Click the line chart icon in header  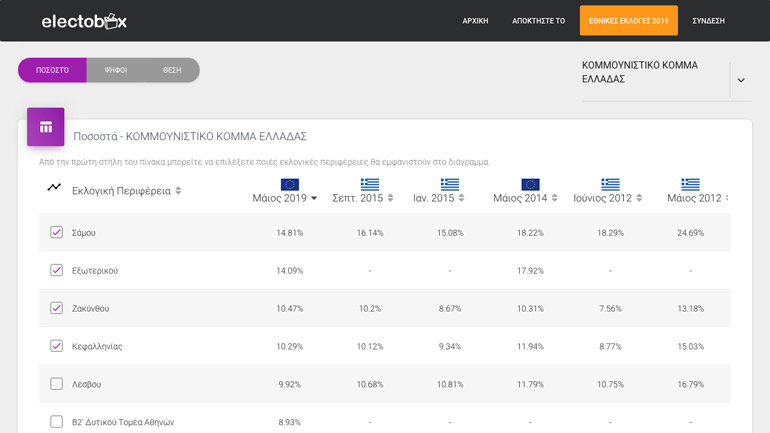(x=54, y=187)
